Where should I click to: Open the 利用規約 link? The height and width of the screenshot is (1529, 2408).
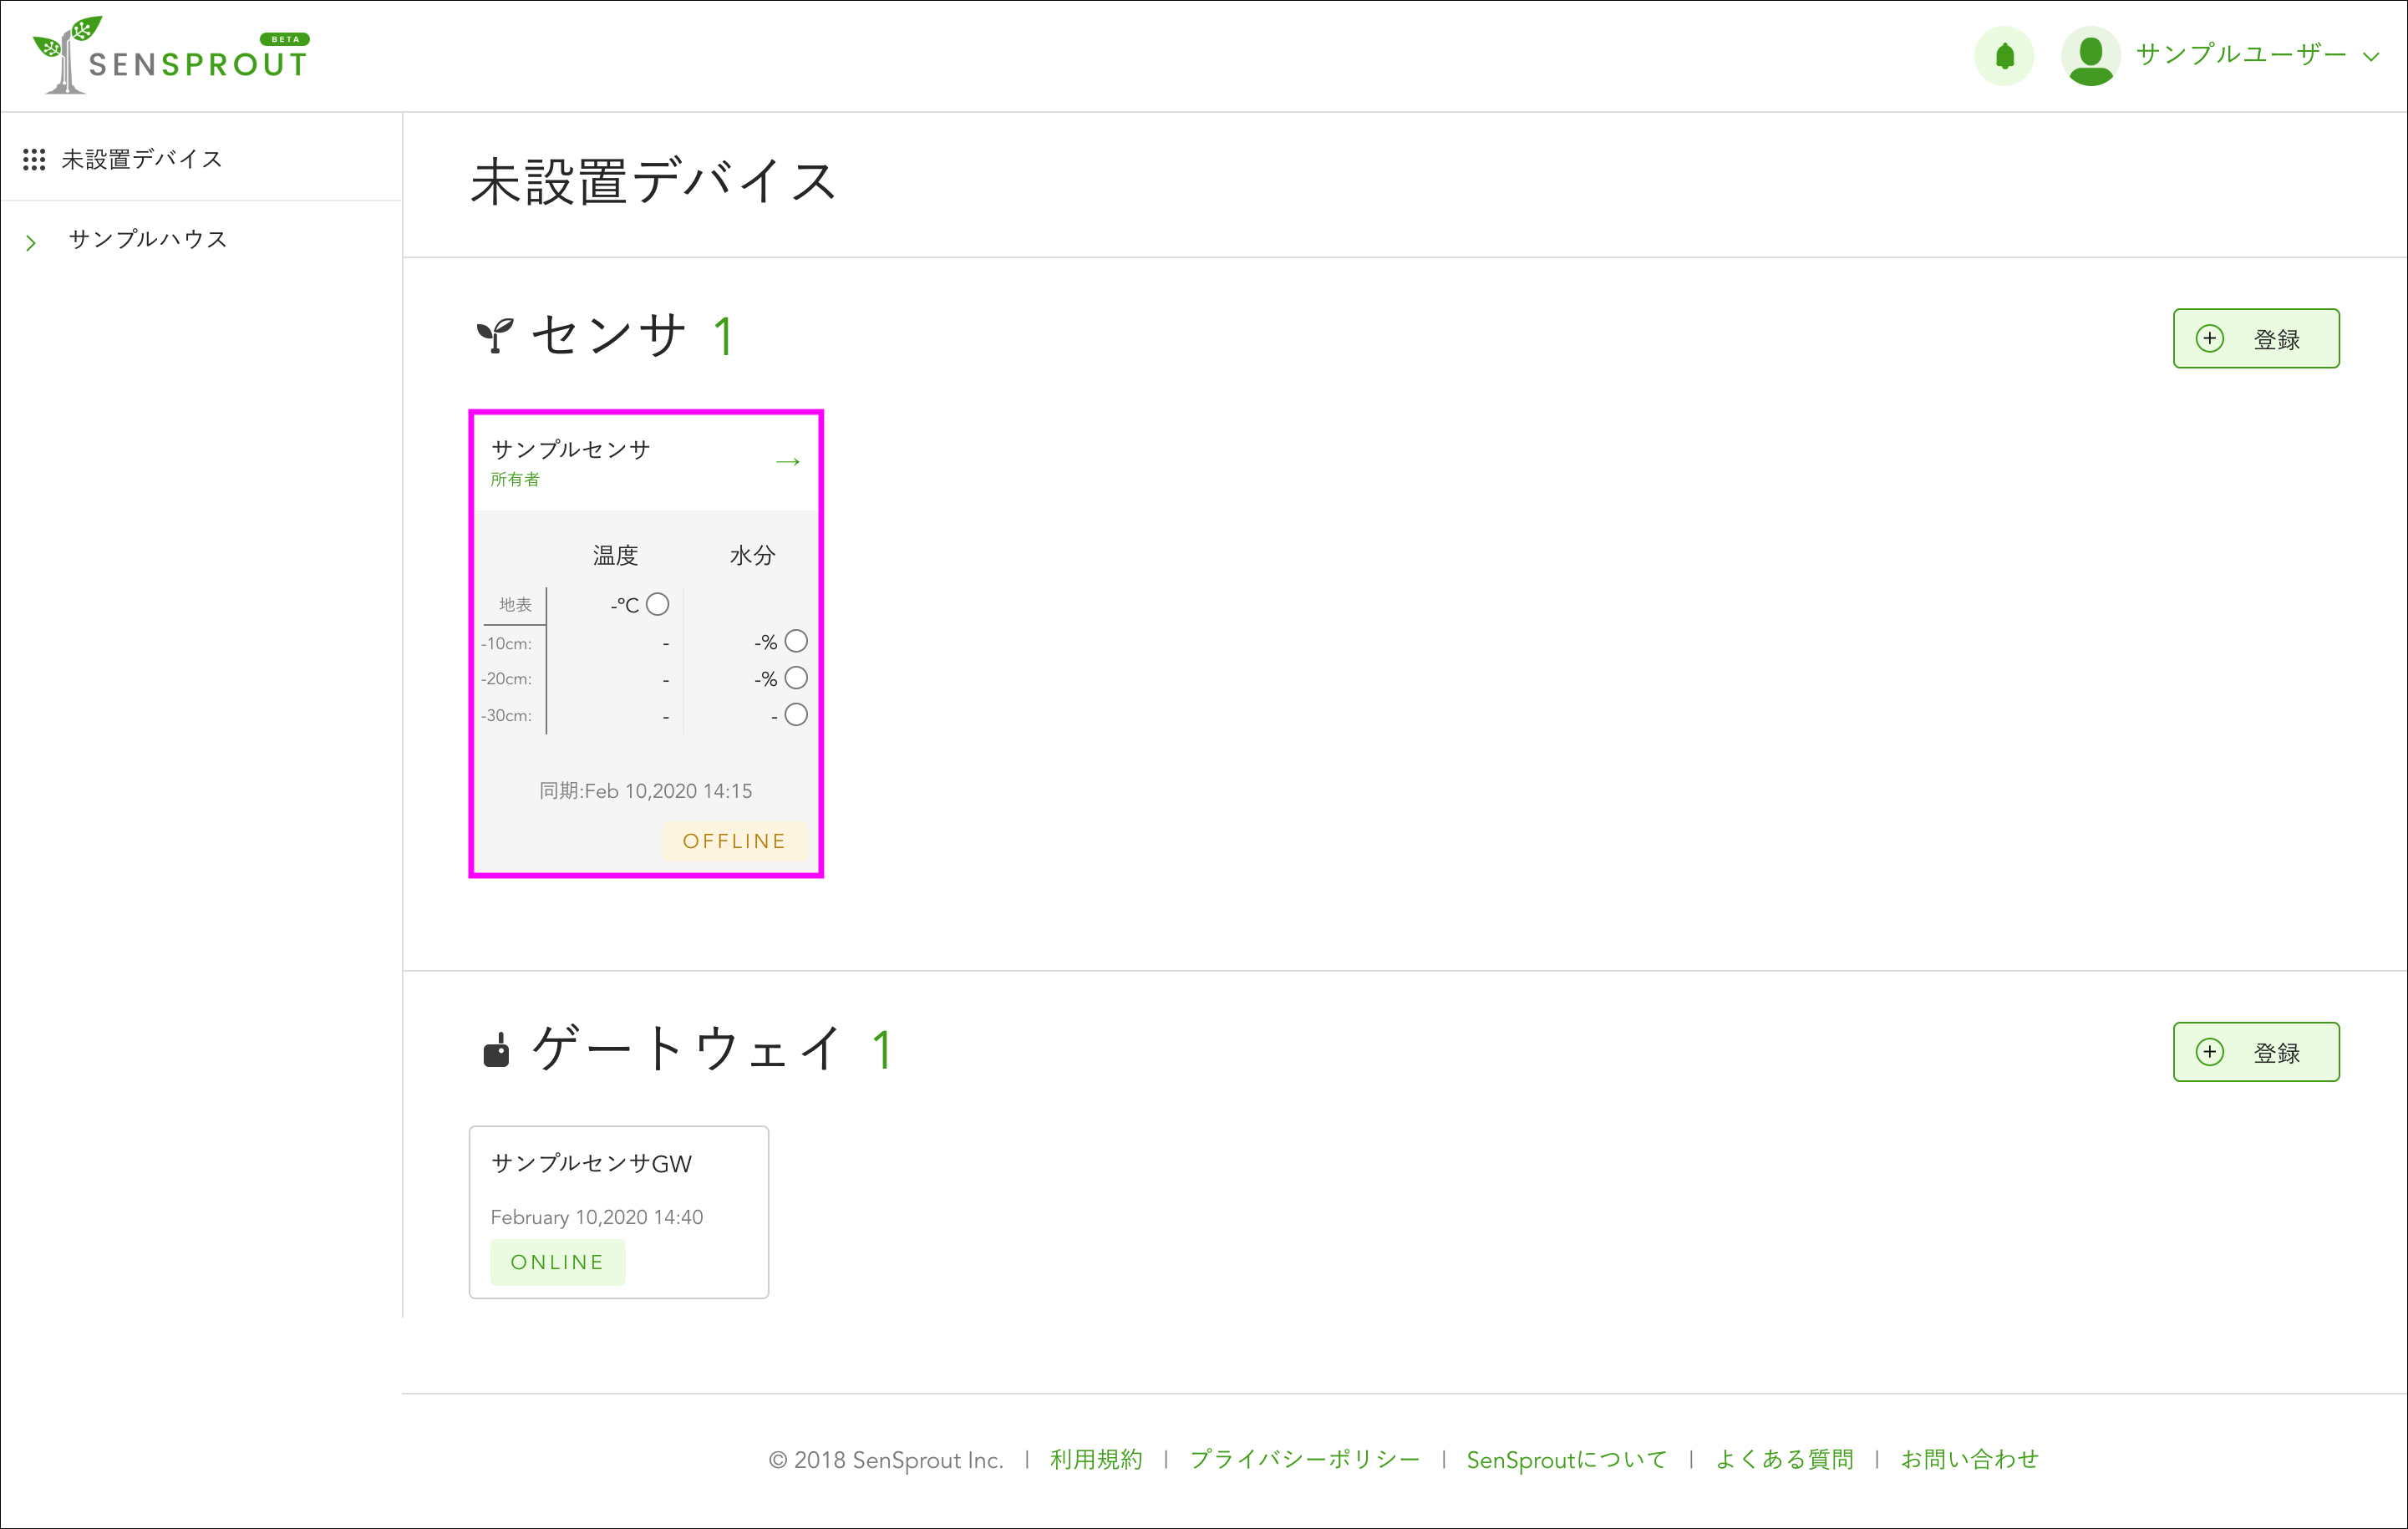(1095, 1460)
